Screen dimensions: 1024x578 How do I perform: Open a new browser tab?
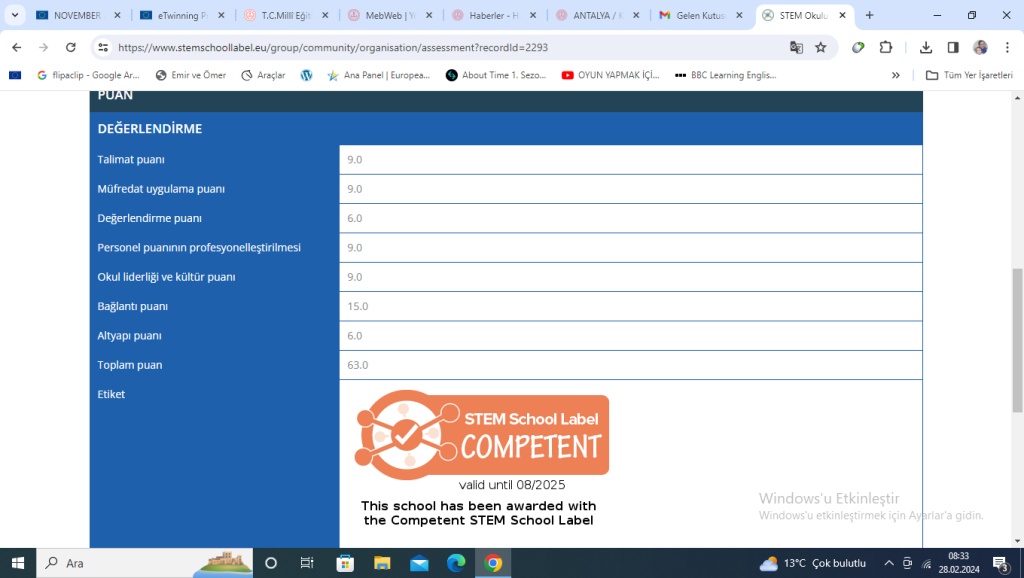click(869, 15)
